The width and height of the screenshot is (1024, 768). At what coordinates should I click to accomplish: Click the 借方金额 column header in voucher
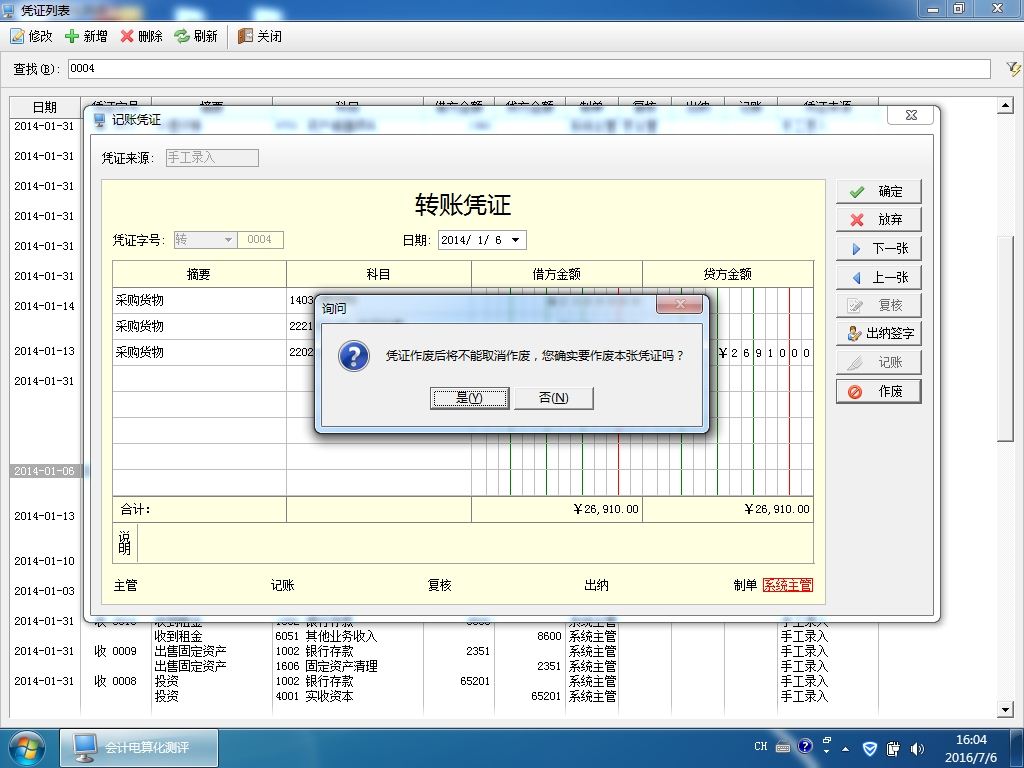[x=556, y=274]
